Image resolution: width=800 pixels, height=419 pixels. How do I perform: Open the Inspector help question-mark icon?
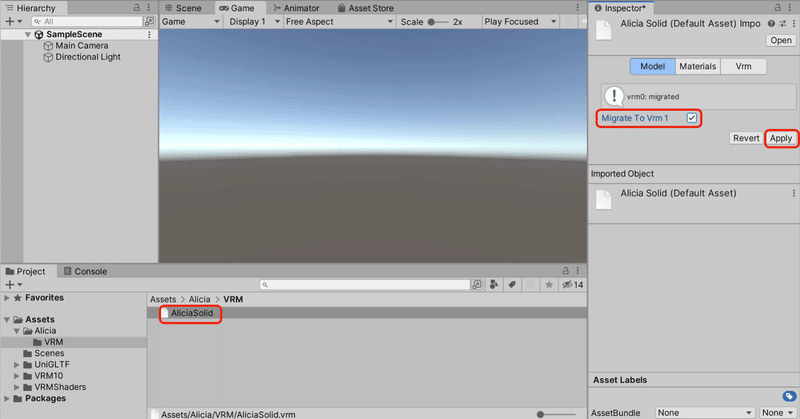click(x=771, y=23)
